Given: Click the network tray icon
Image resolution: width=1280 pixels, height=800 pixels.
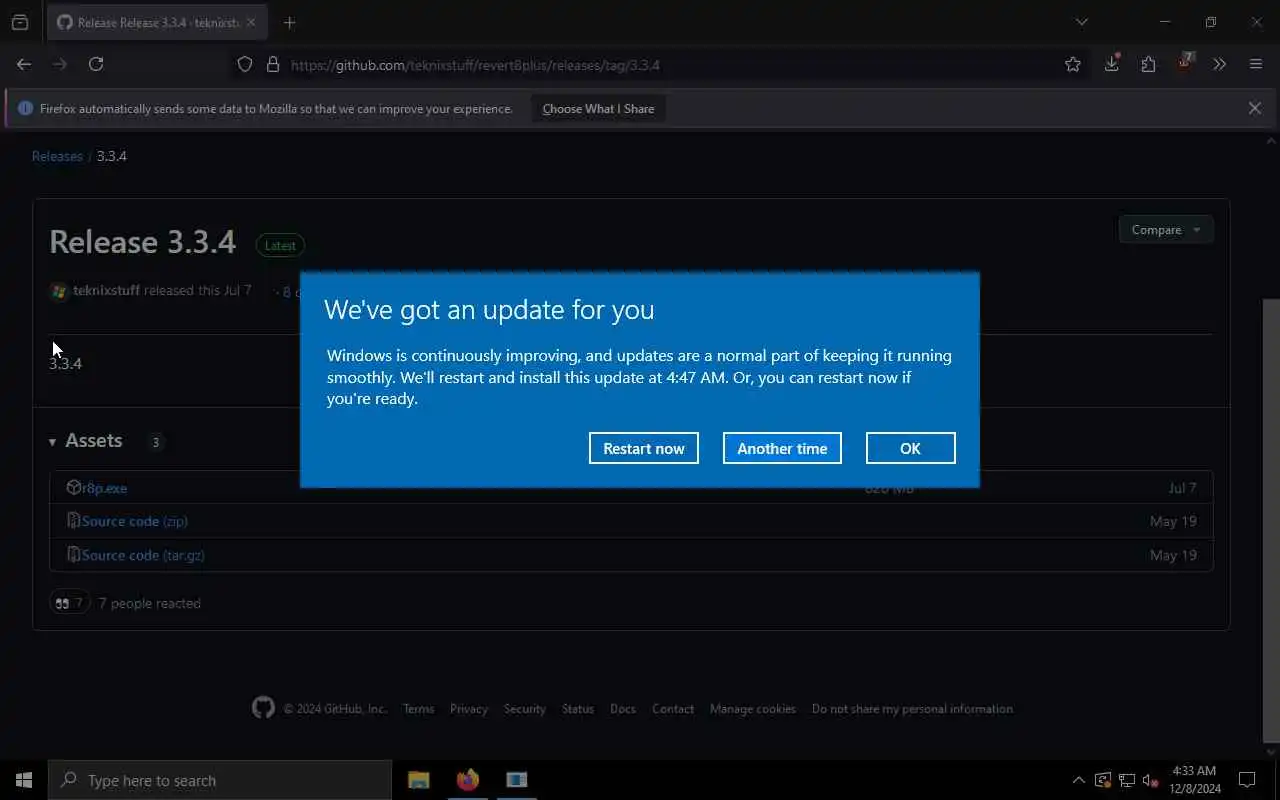Looking at the screenshot, I should click(x=1127, y=780).
